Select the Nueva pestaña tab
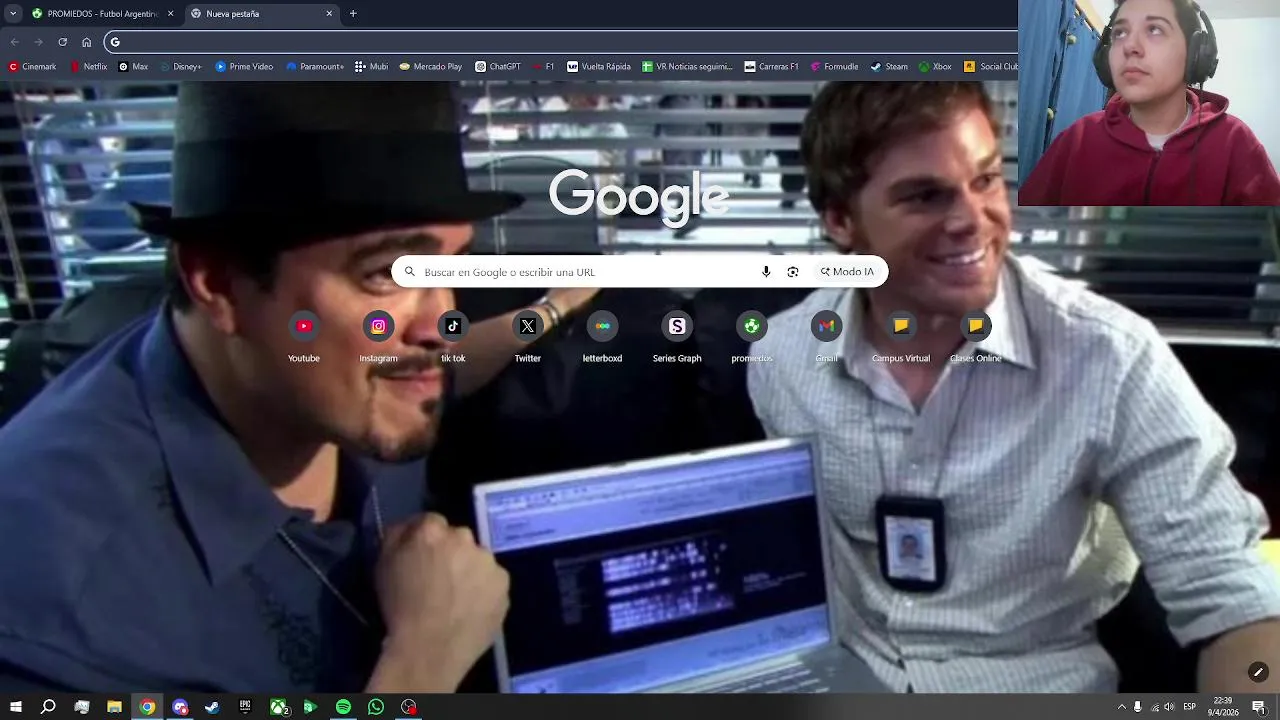This screenshot has height=720, width=1280. (x=262, y=14)
